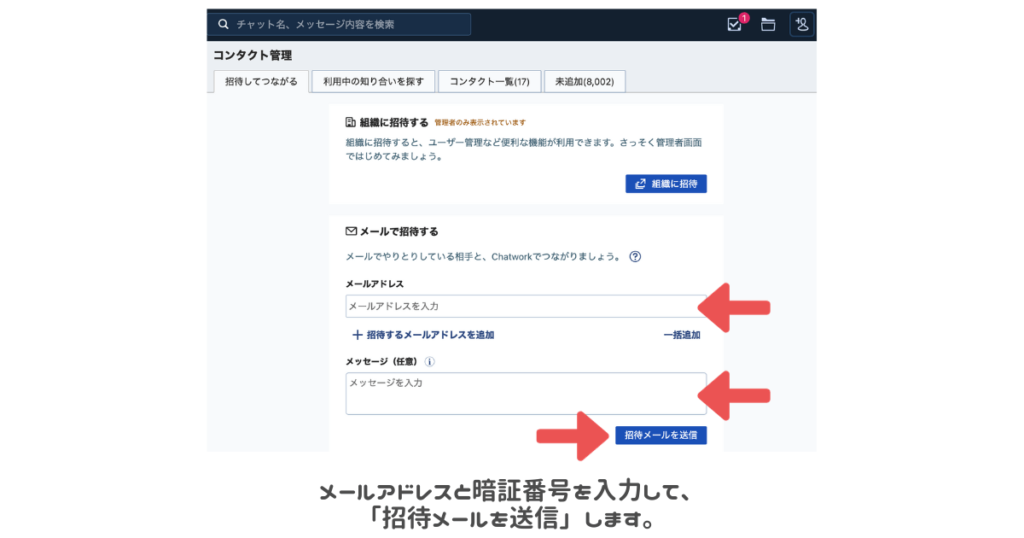Click the magnifier search icon in the top bar
The height and width of the screenshot is (538, 1024).
[x=223, y=24]
